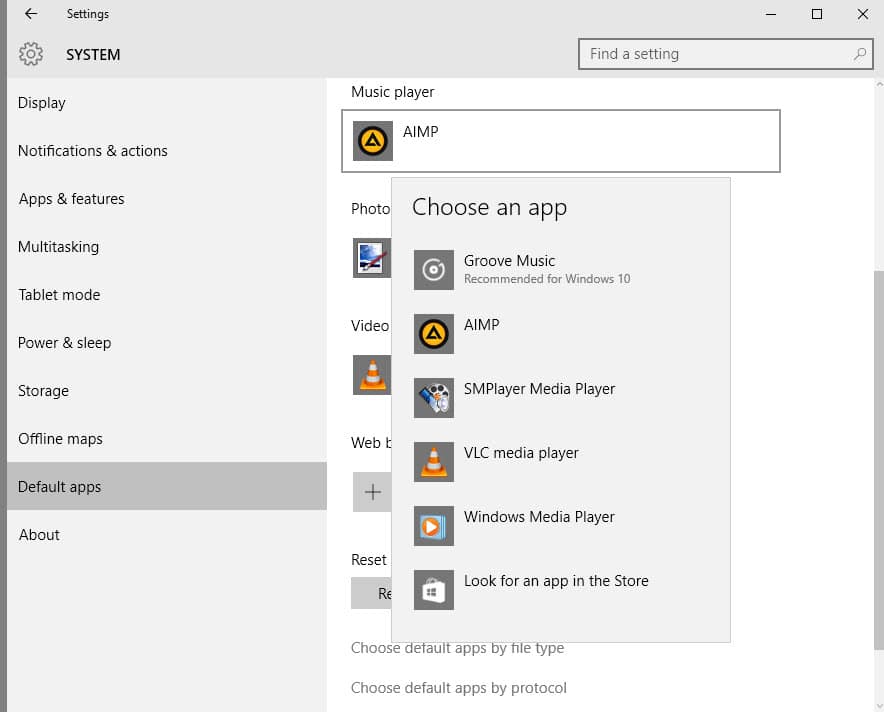Select Groove Music in the Choose an app list
The width and height of the screenshot is (884, 712).
(510, 268)
